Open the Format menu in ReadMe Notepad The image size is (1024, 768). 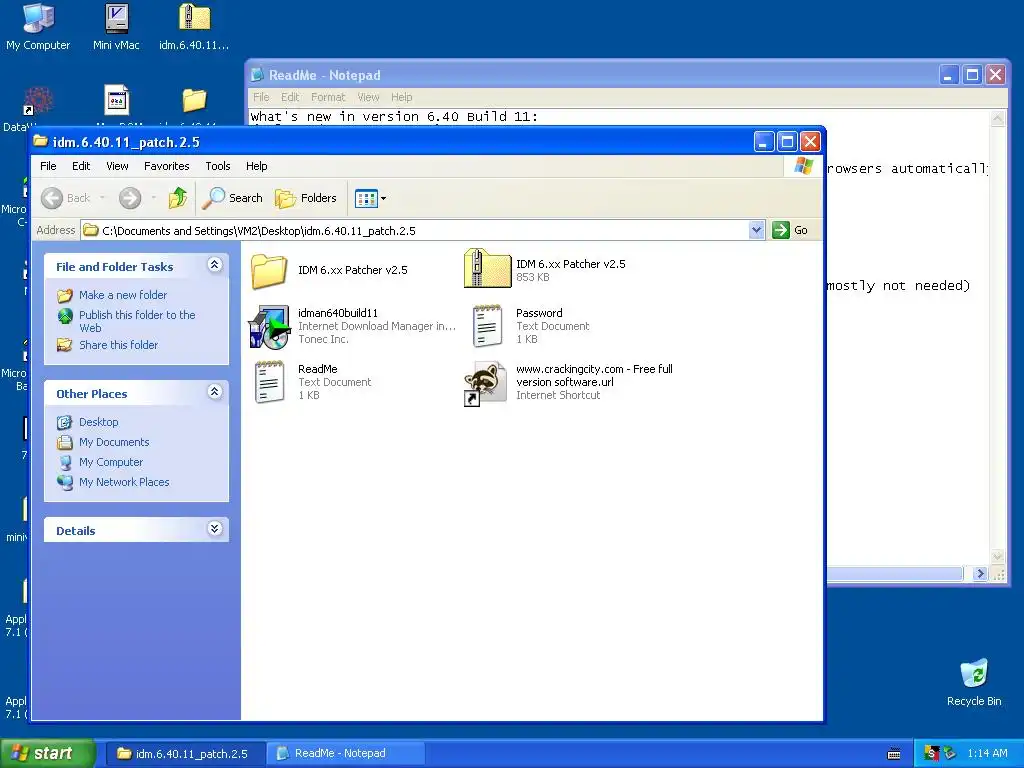[328, 97]
